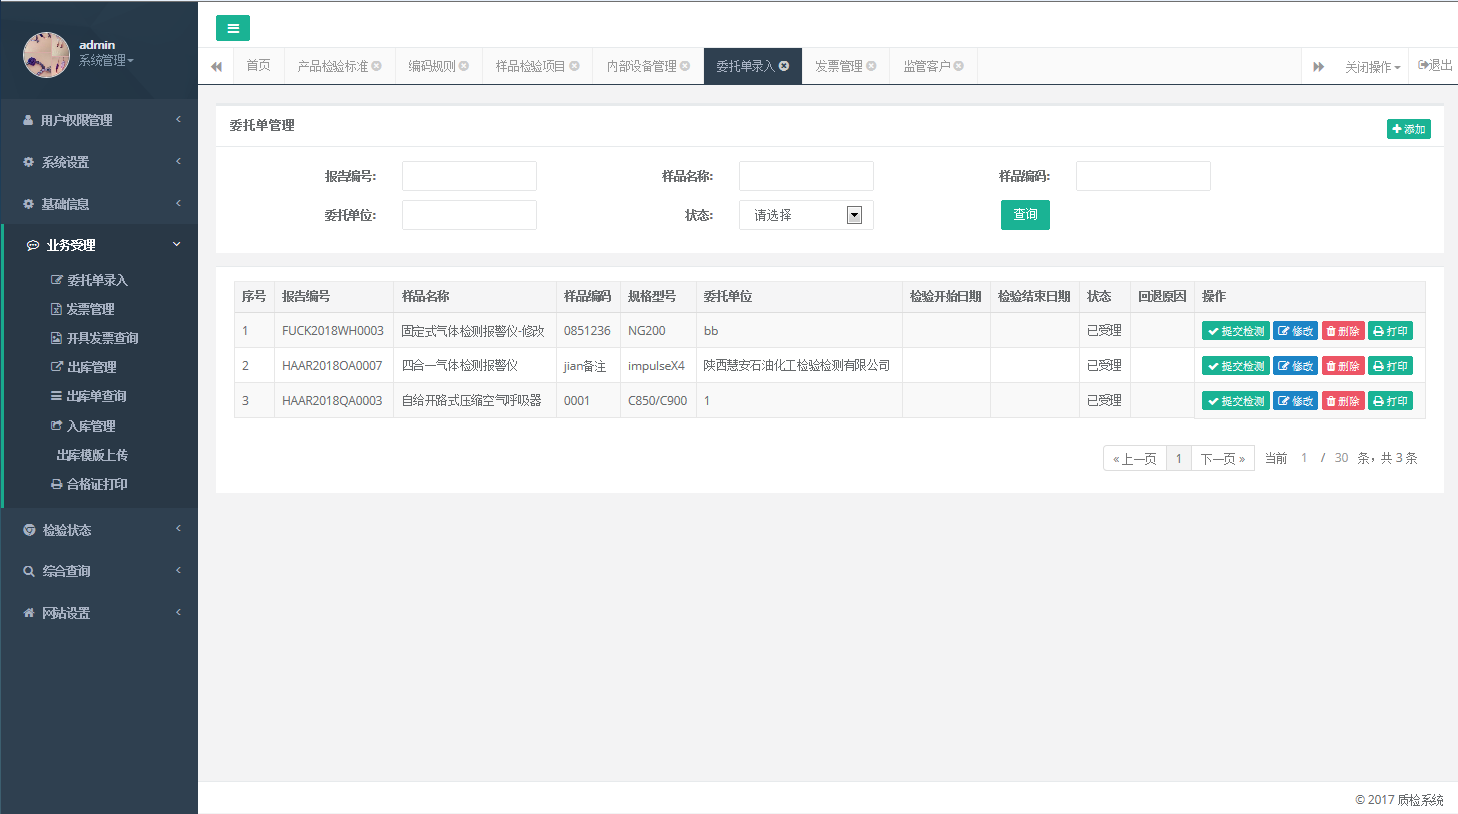
Task: Click the green 查询 search button
Action: tap(1025, 215)
